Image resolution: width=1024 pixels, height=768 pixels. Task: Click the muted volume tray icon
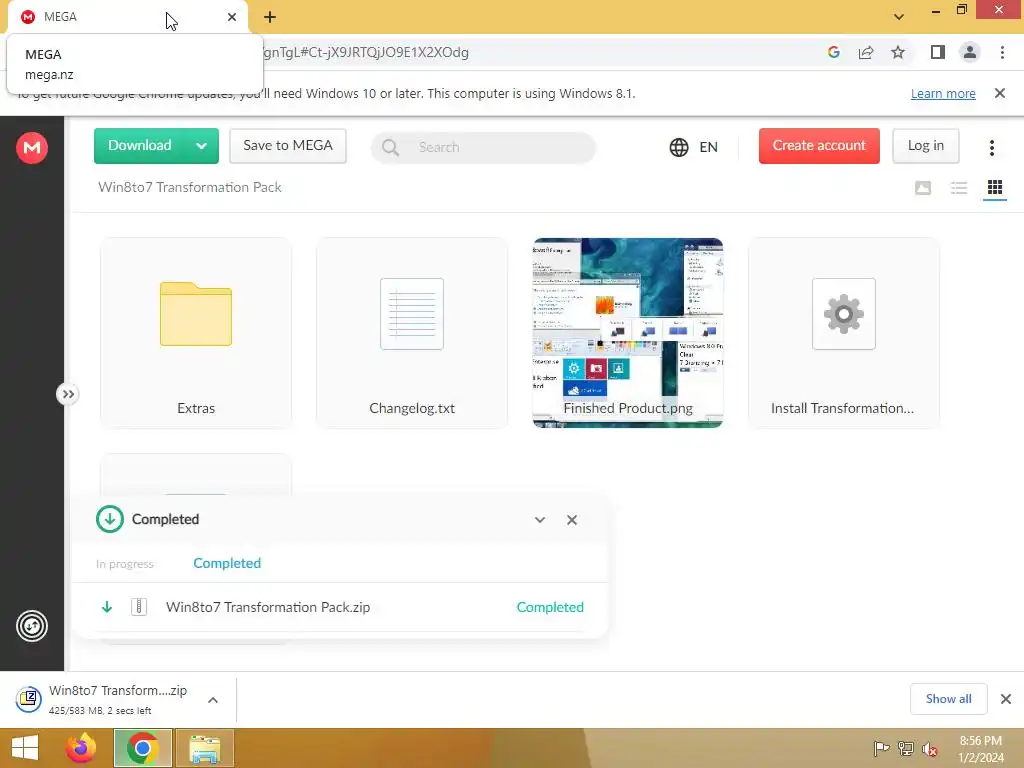[x=930, y=748]
